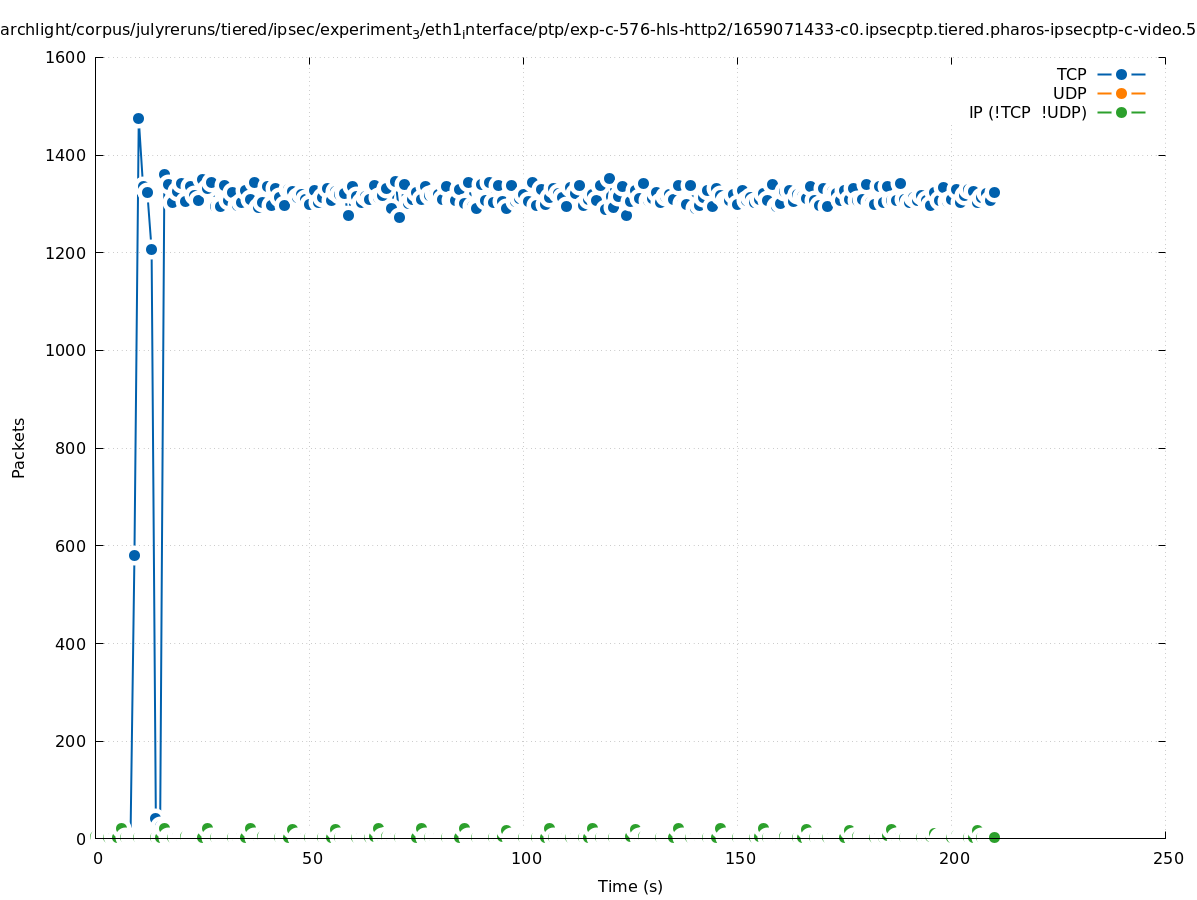Select the highest TCP peak data point

click(x=138, y=118)
